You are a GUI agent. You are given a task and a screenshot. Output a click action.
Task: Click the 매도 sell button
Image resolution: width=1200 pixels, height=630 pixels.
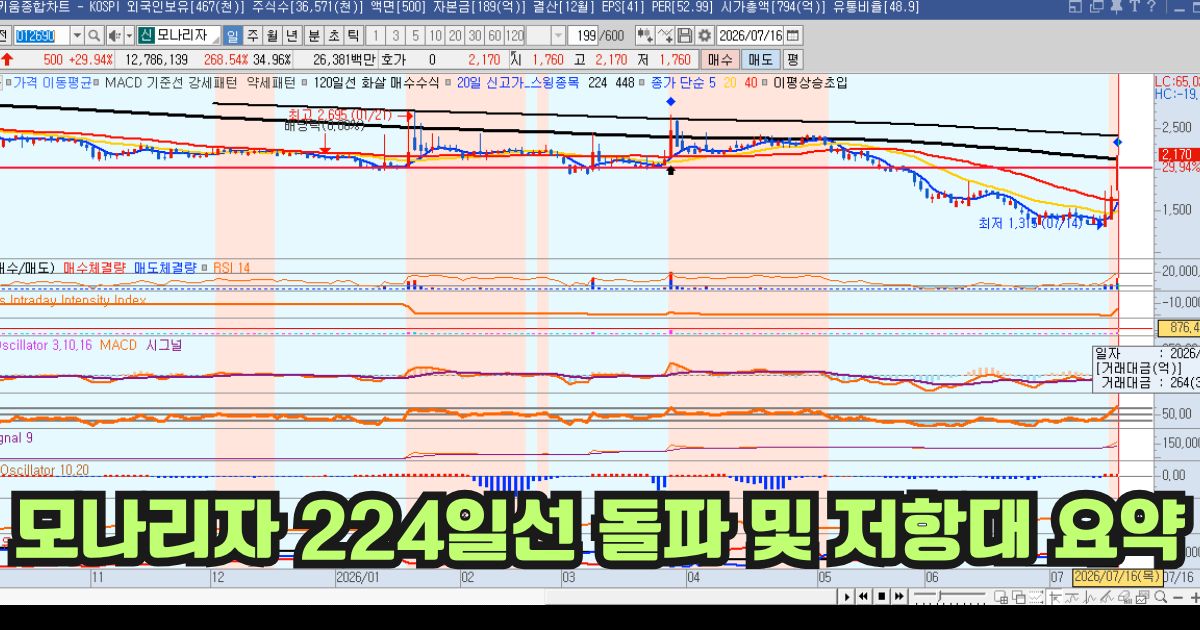point(760,60)
